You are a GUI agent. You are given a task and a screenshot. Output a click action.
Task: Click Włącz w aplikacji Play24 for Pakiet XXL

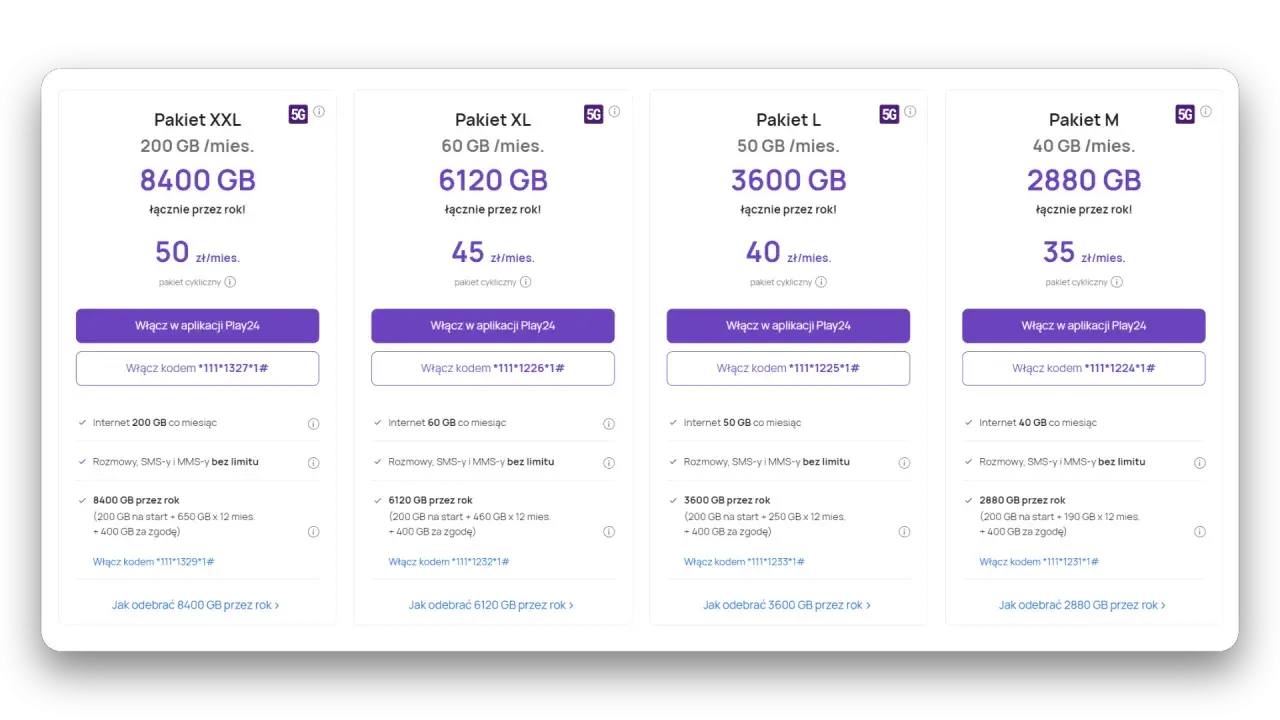click(x=198, y=326)
